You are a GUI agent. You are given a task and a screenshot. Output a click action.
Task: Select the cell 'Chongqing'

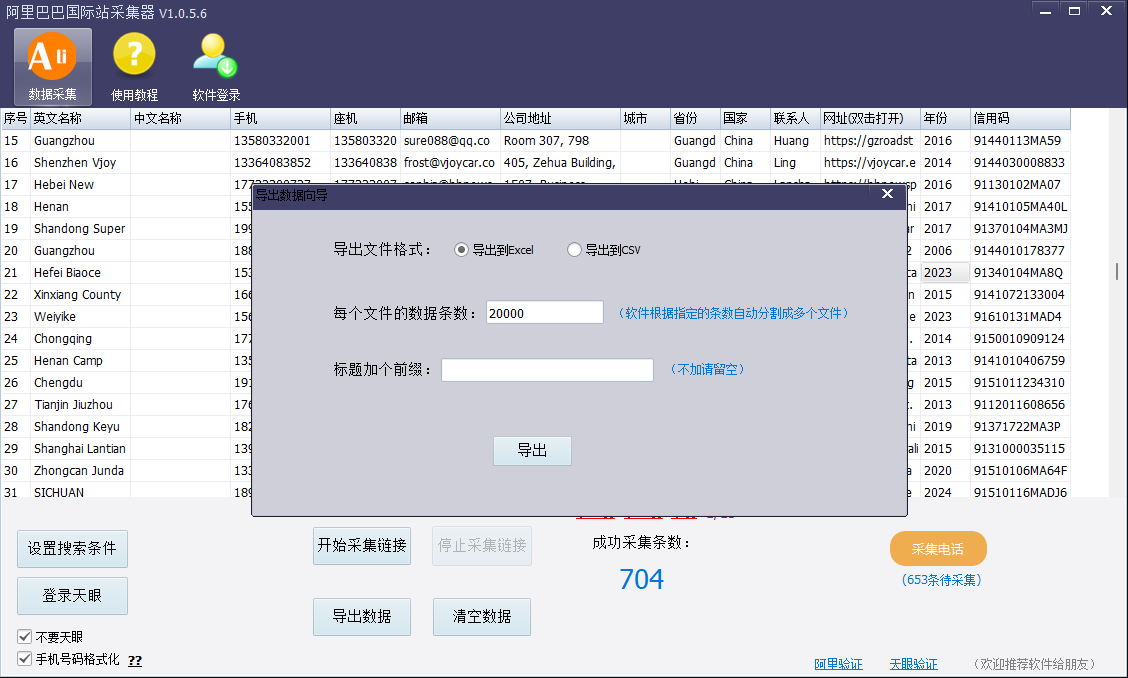81,339
